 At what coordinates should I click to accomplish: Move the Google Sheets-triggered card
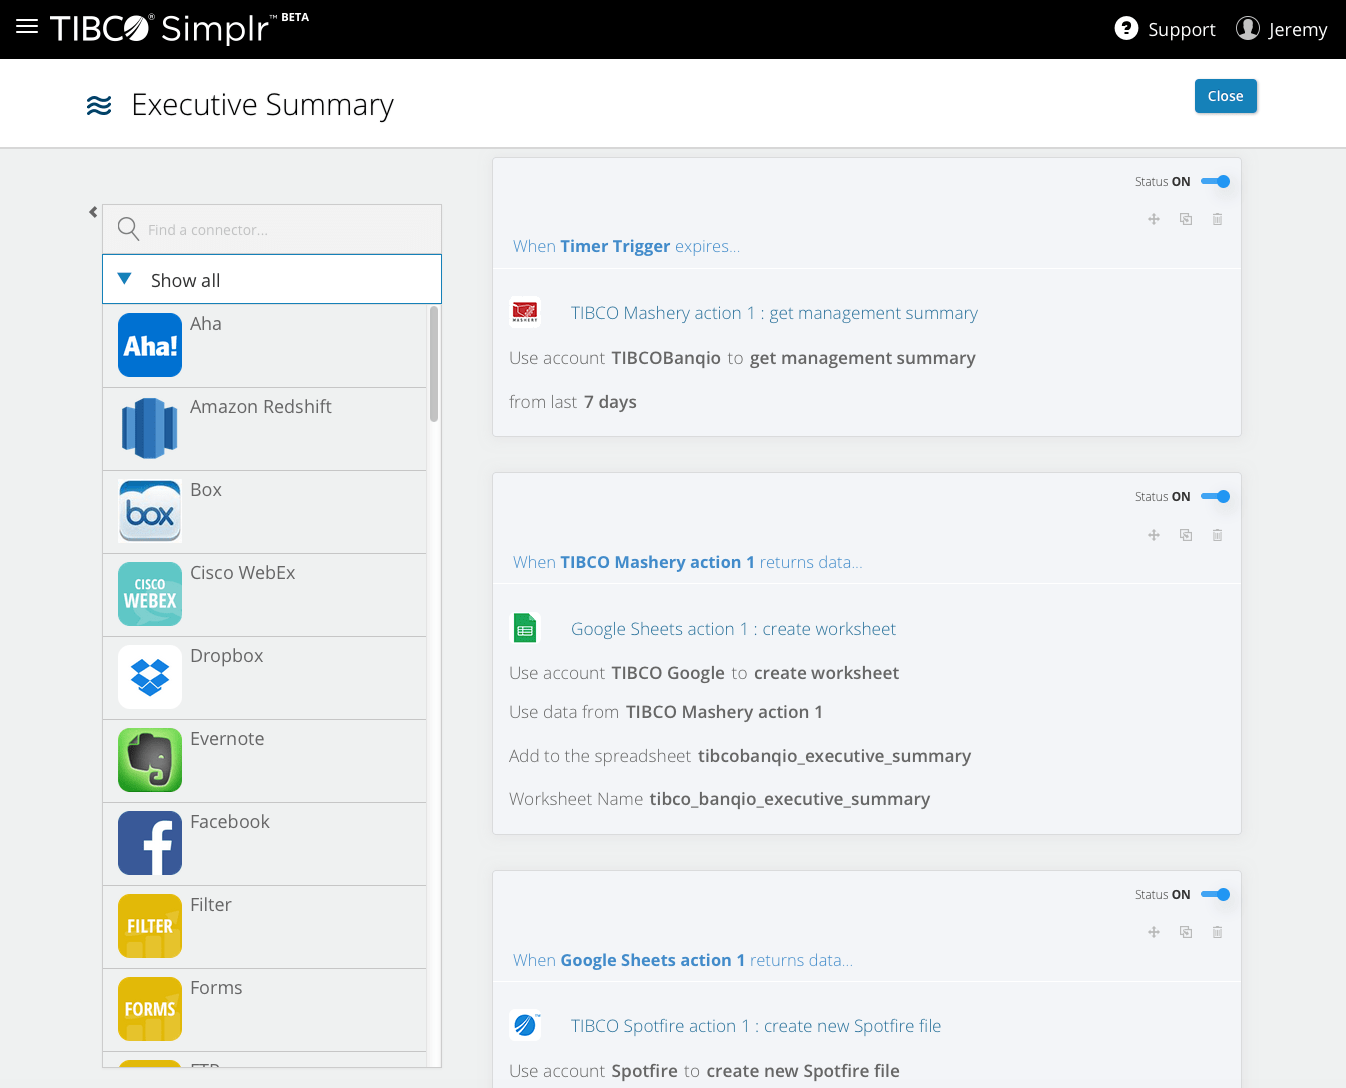pos(1154,932)
